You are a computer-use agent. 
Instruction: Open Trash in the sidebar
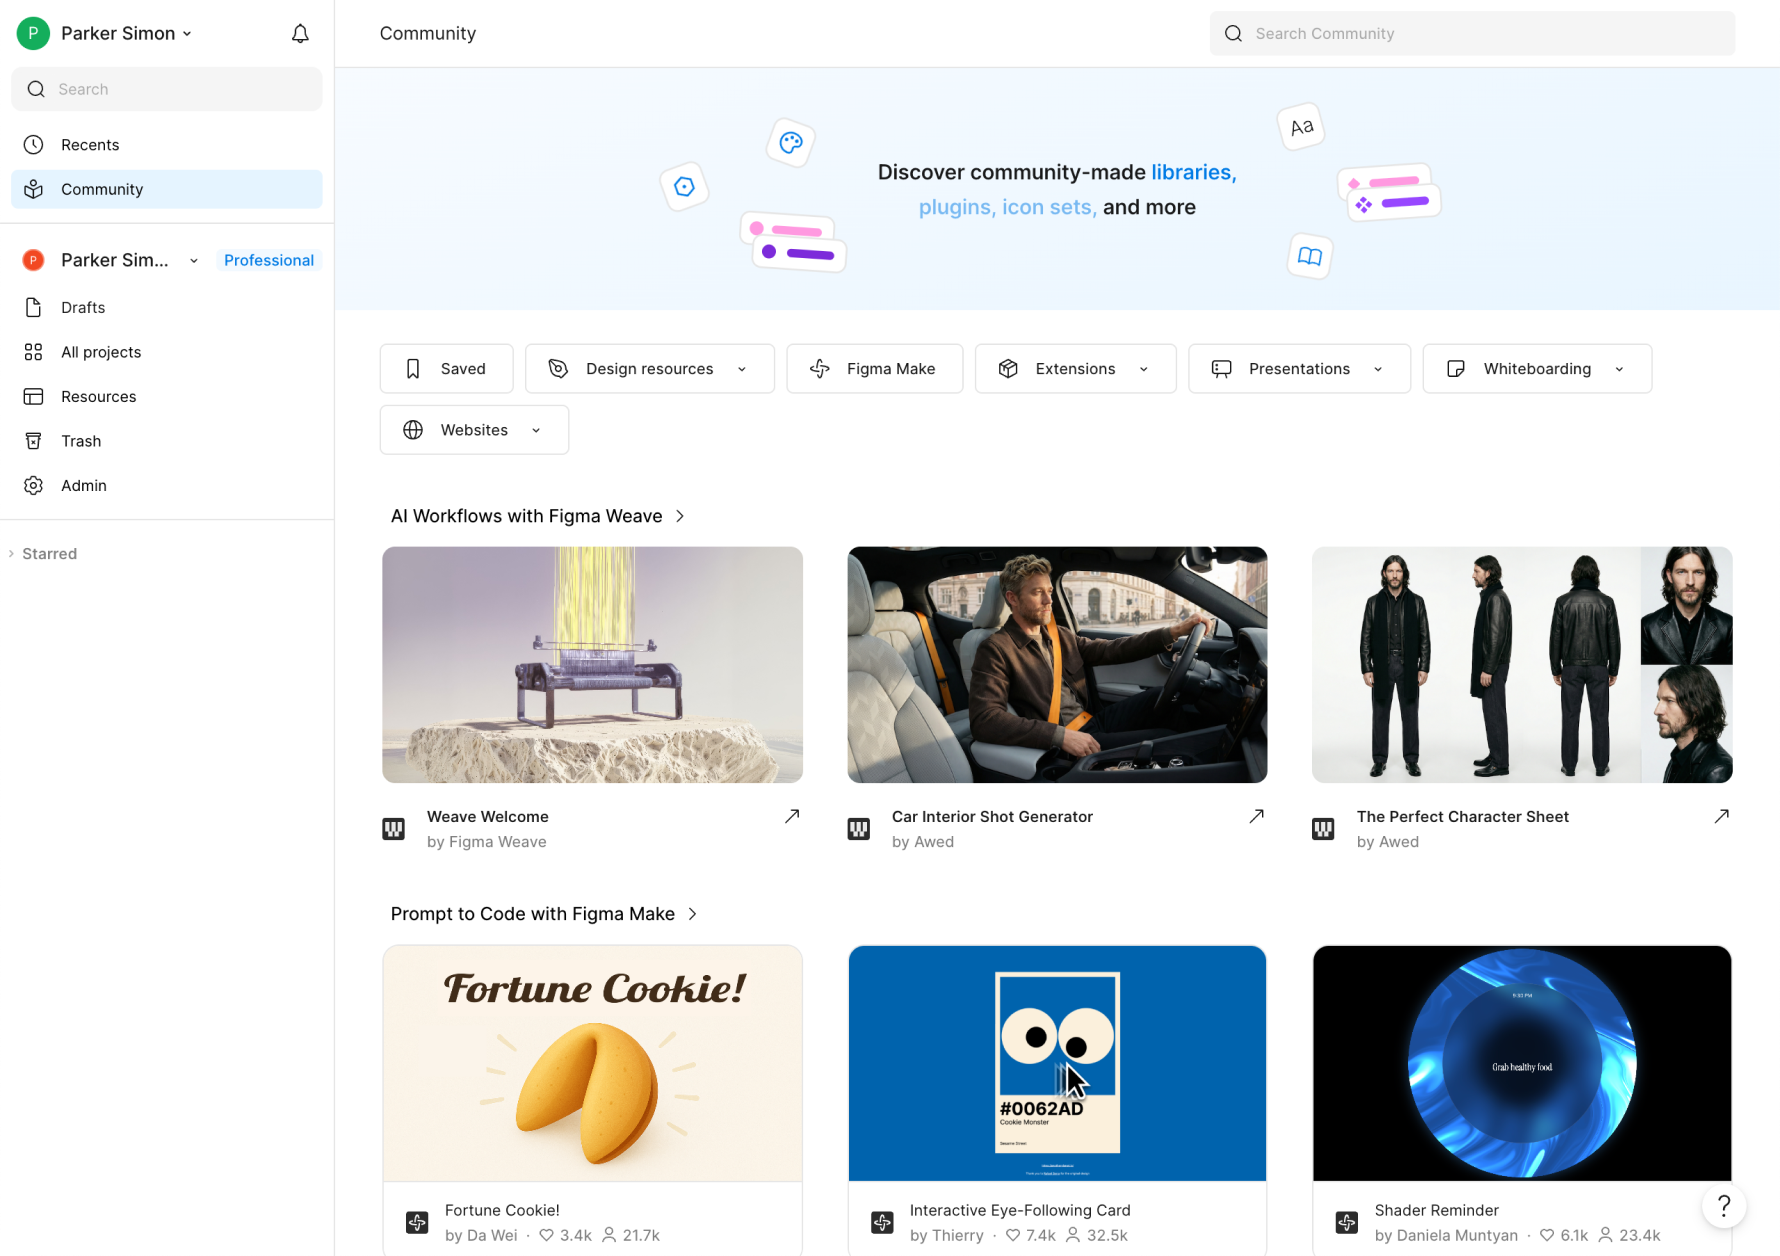(x=167, y=441)
